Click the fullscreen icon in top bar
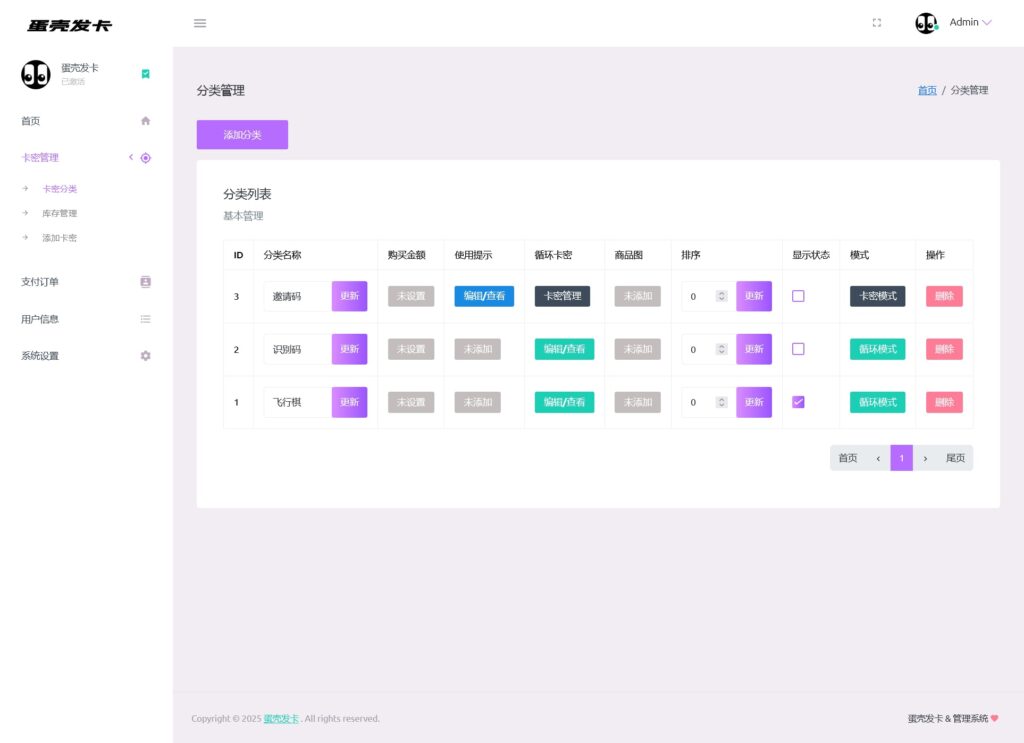1024x743 pixels. pos(877,23)
